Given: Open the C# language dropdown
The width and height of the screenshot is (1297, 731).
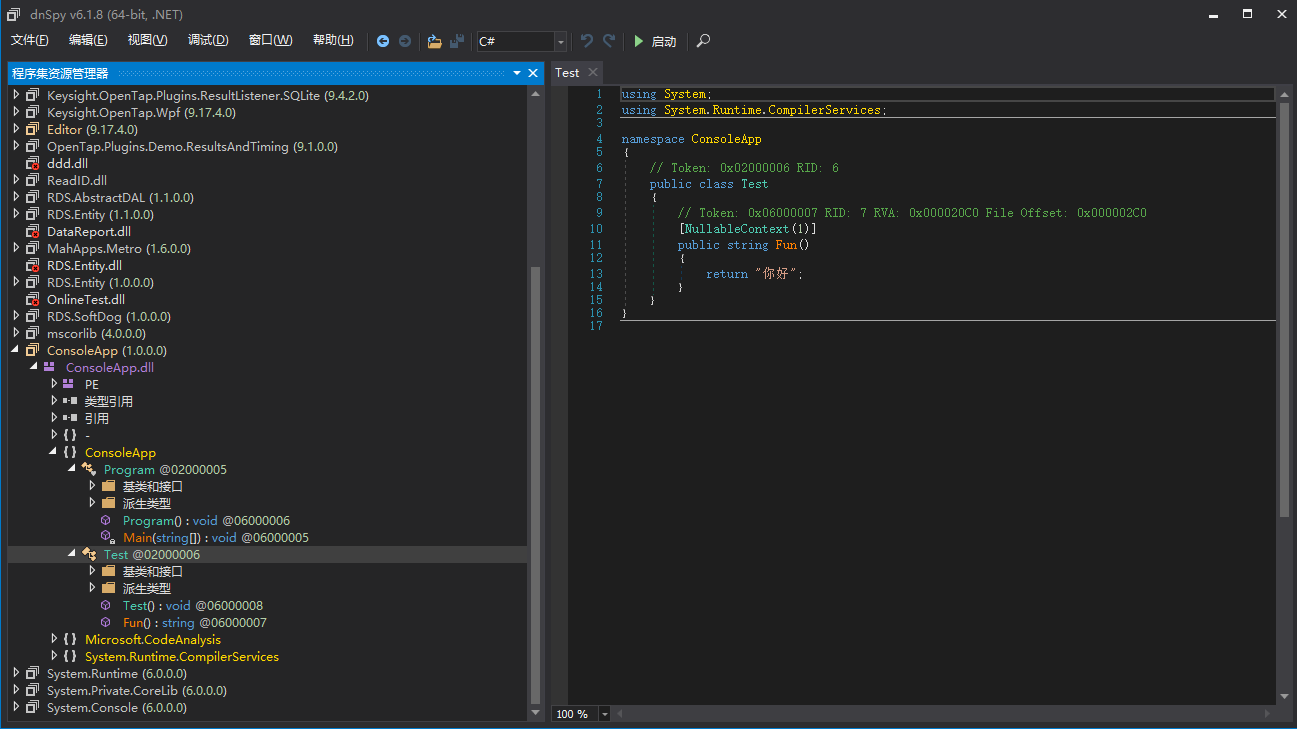Looking at the screenshot, I should (560, 41).
